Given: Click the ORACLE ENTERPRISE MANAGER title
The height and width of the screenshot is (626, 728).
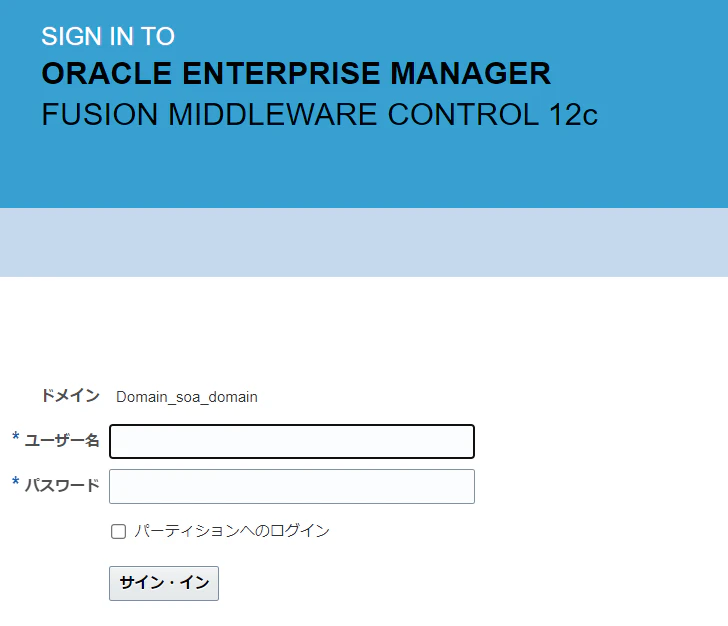Looking at the screenshot, I should [x=296, y=73].
